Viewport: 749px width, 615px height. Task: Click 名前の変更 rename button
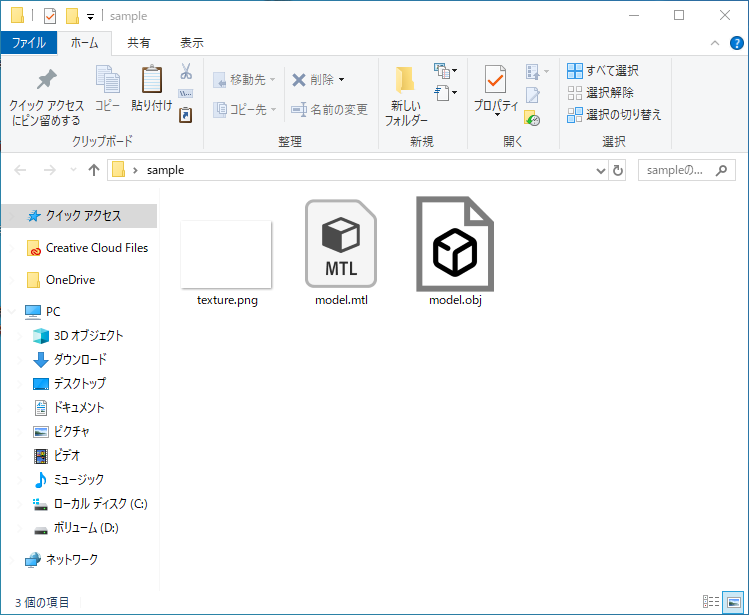pyautogui.click(x=329, y=109)
